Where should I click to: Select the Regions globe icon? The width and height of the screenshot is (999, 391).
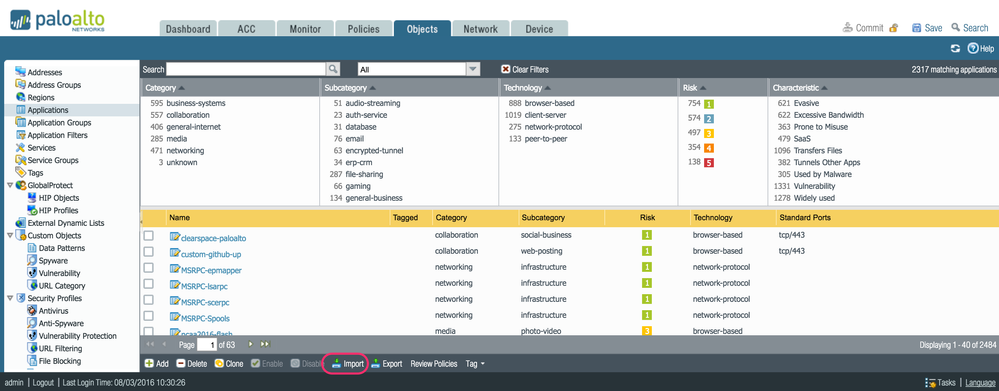coord(20,97)
